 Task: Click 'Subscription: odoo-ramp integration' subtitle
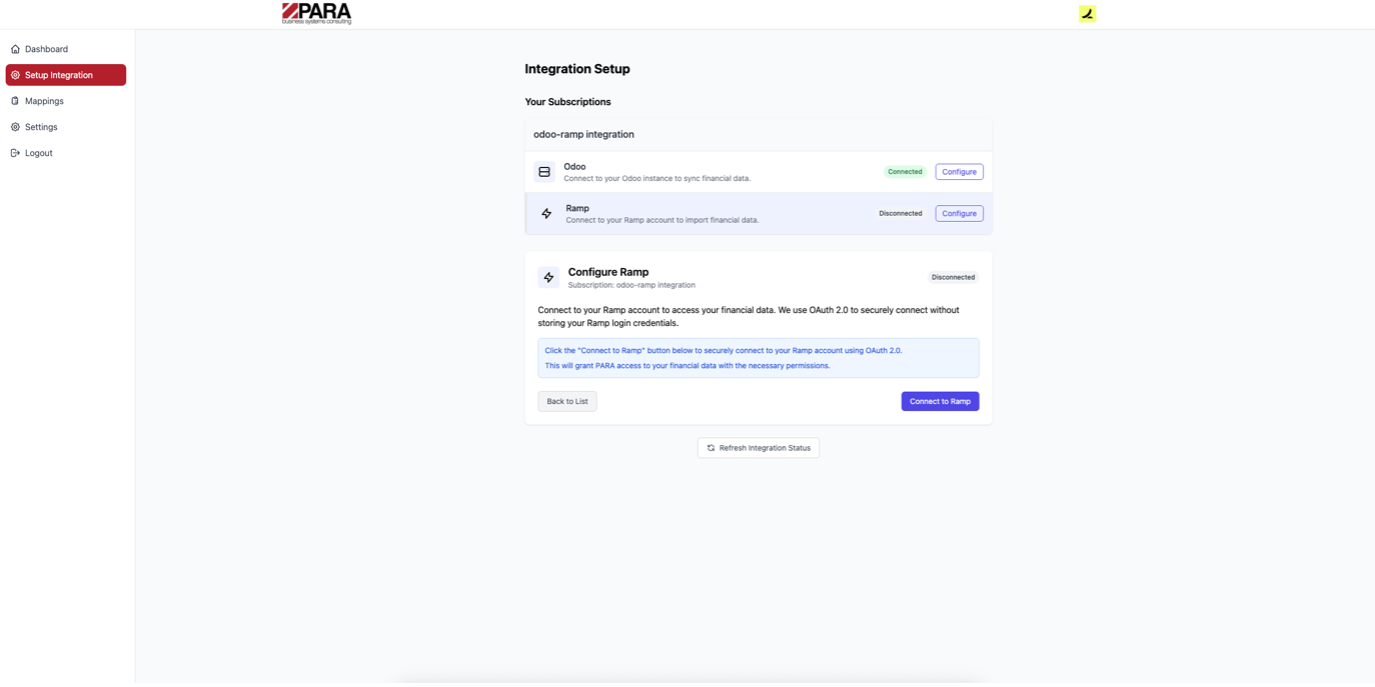(x=632, y=285)
